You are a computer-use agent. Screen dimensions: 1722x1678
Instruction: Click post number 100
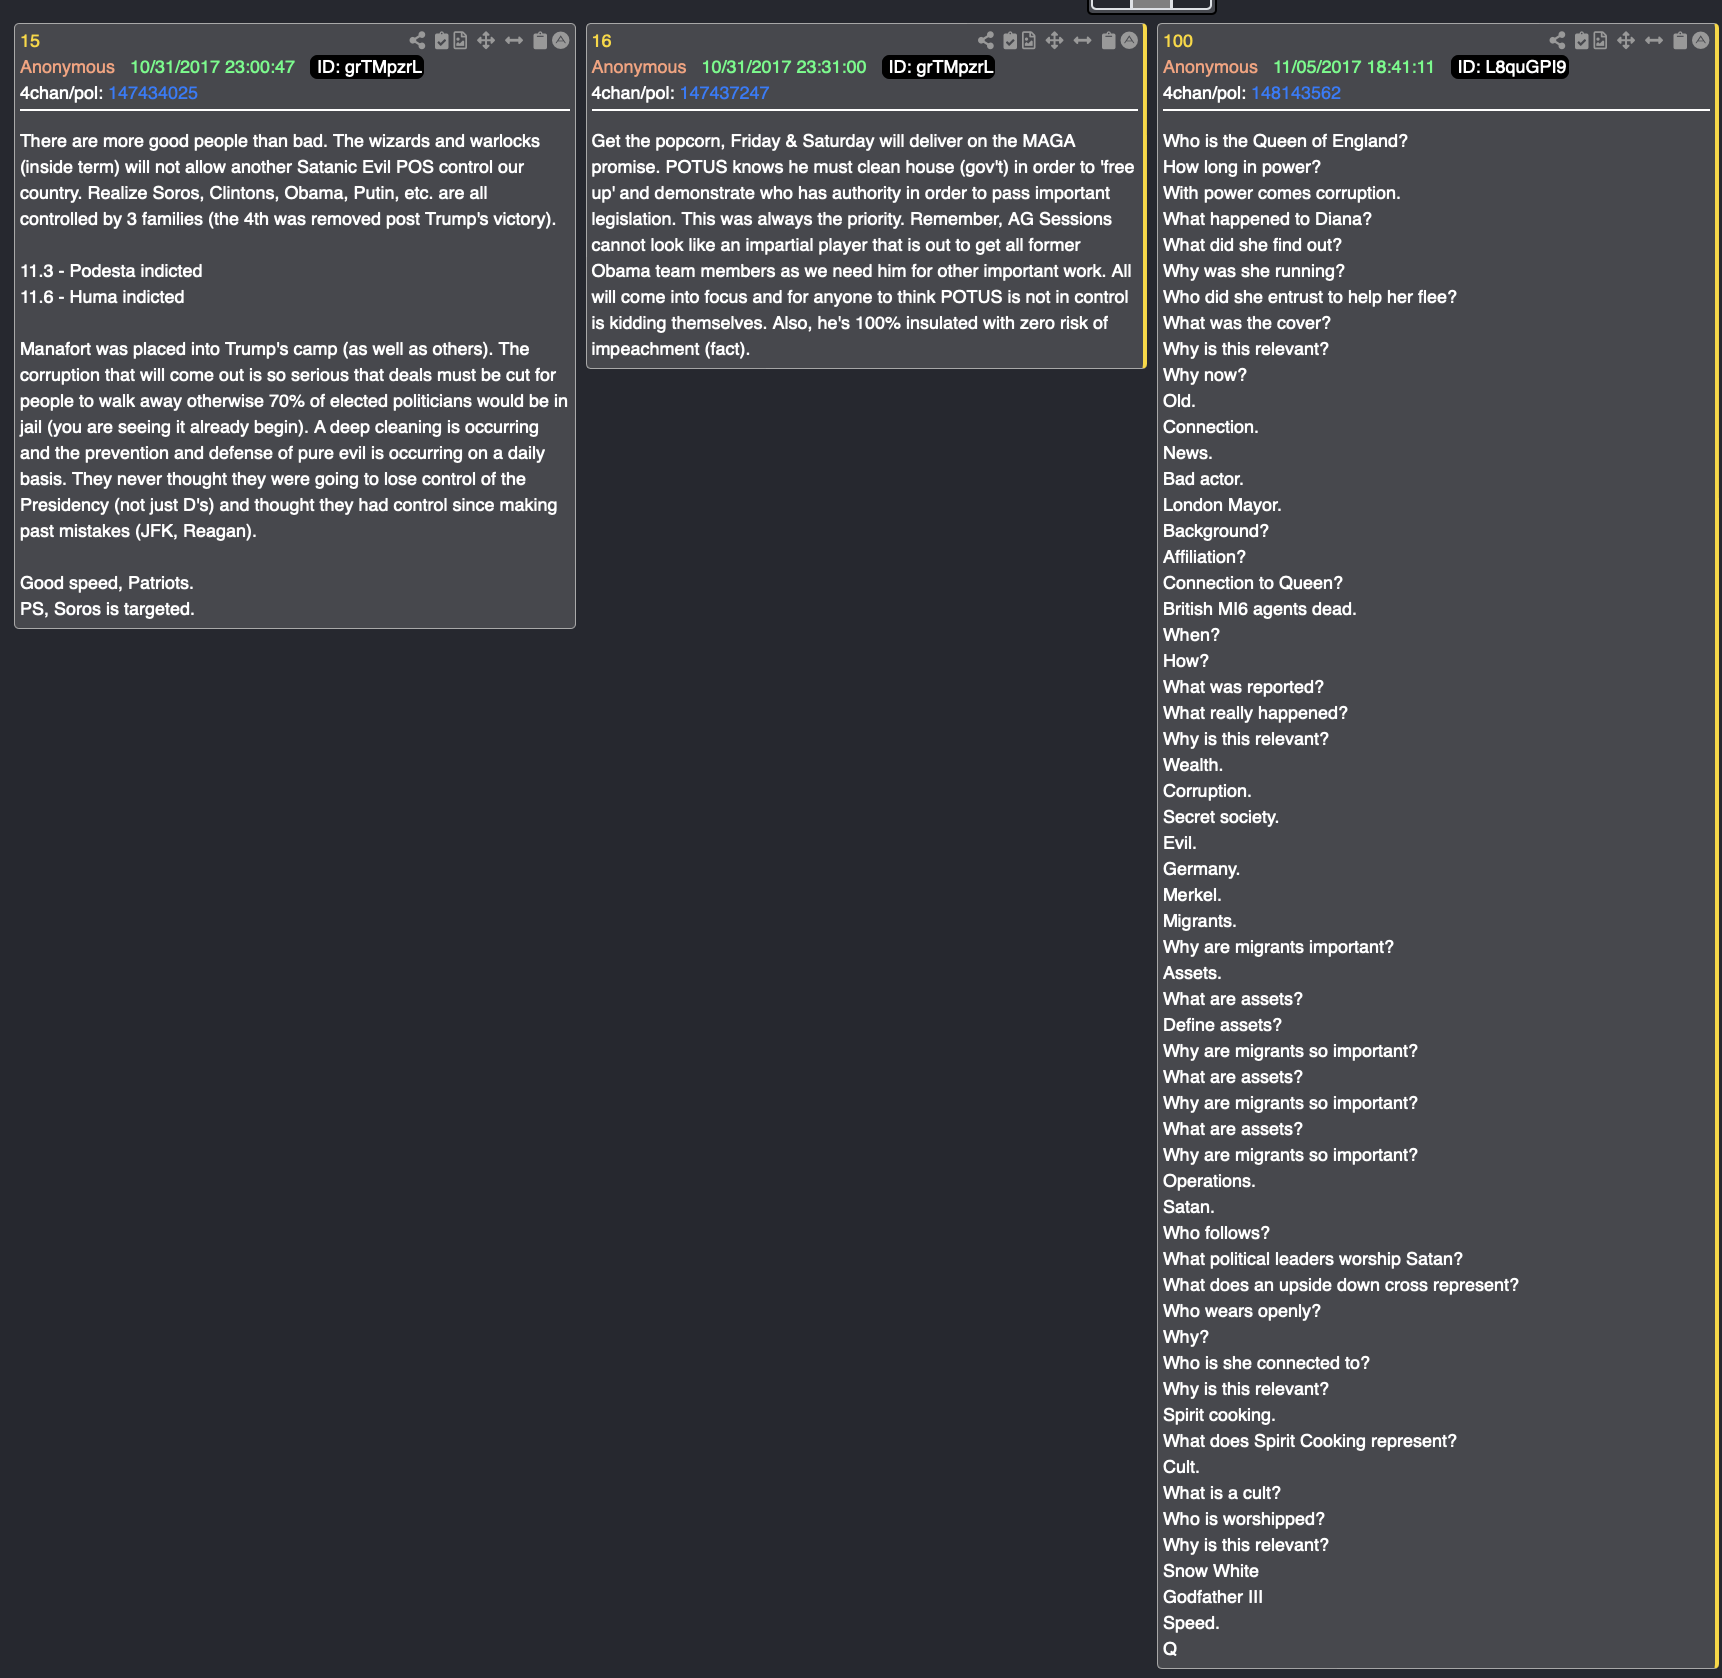(x=1178, y=41)
